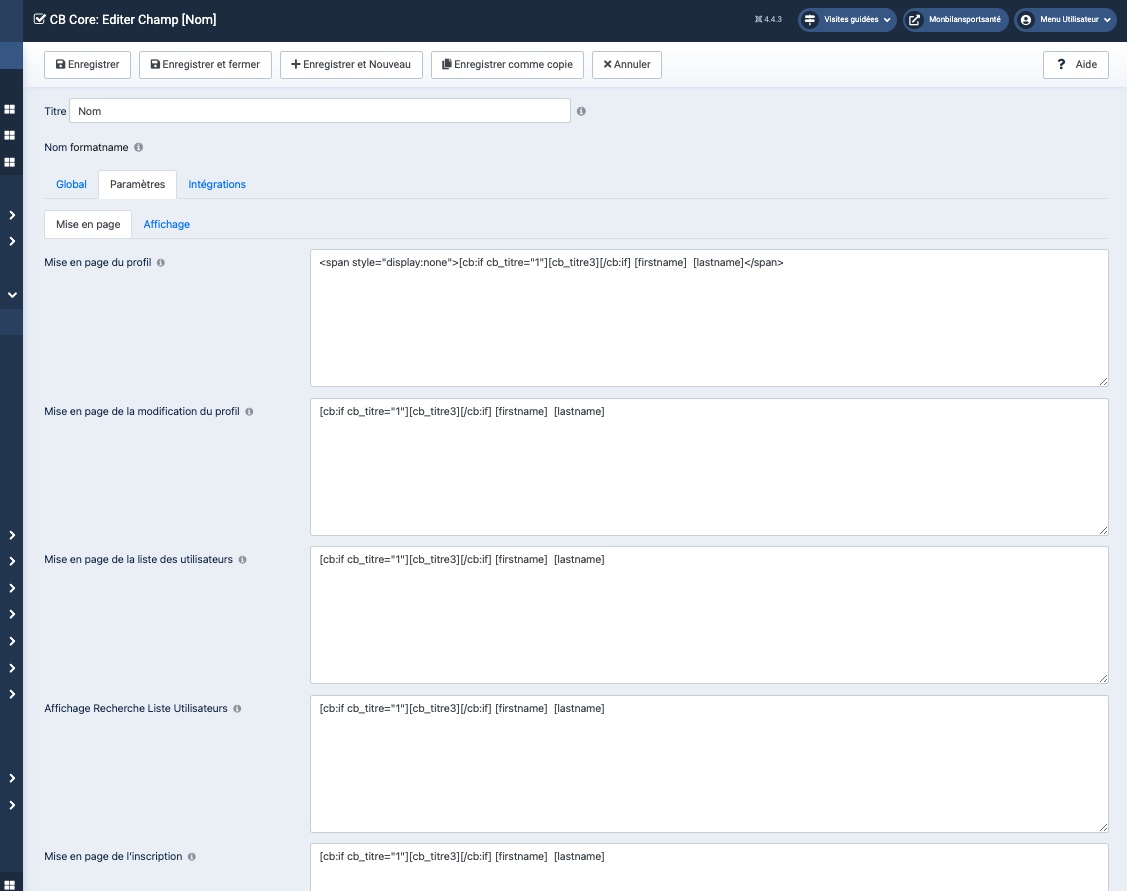This screenshot has height=891, width=1127.
Task: Open the Visites guidées dropdown
Action: click(x=847, y=19)
